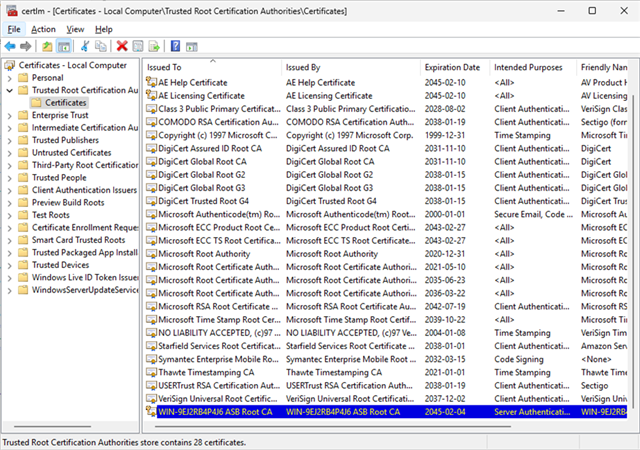Expand the WindowsServerUpdateServices node
Viewport: 640px width, 450px height.
[x=10, y=290]
